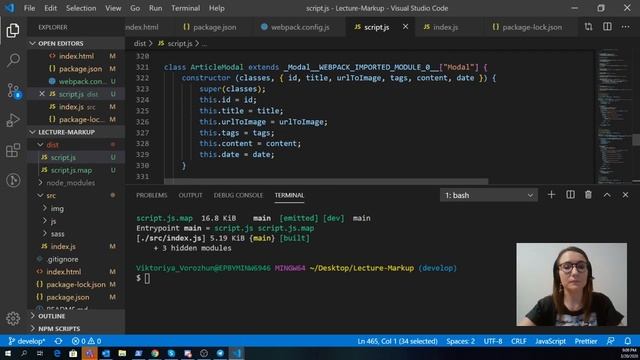Open .gitignore in the file tree
This screenshot has height=360, width=640.
[76, 259]
